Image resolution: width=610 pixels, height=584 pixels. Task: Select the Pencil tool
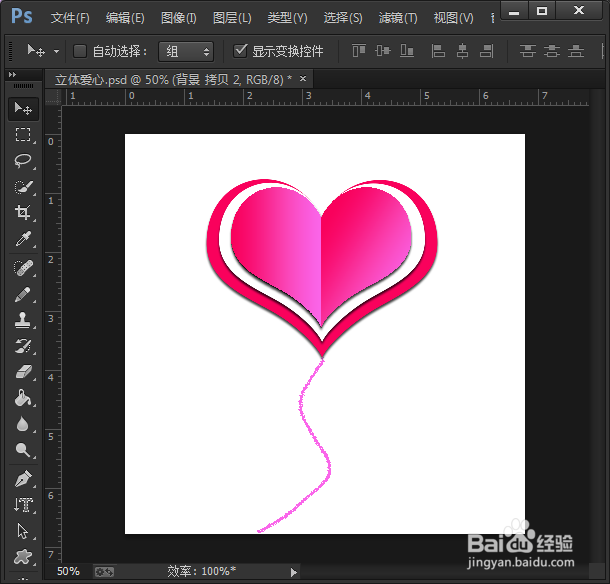tap(23, 295)
